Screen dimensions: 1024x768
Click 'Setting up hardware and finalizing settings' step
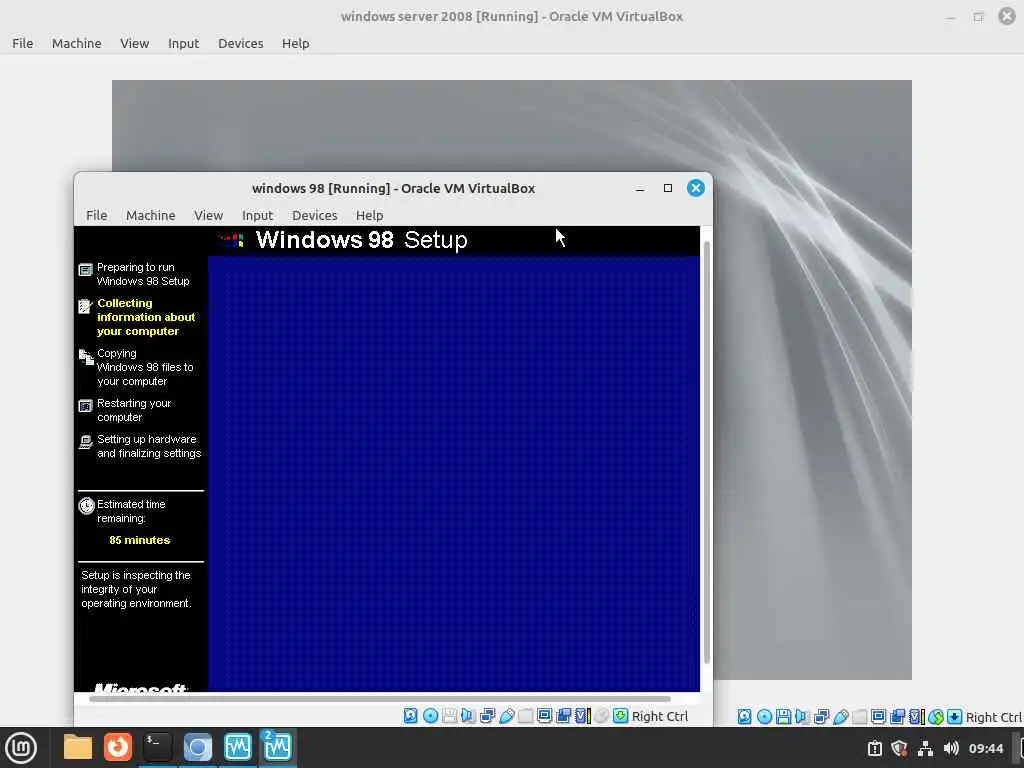[149, 446]
